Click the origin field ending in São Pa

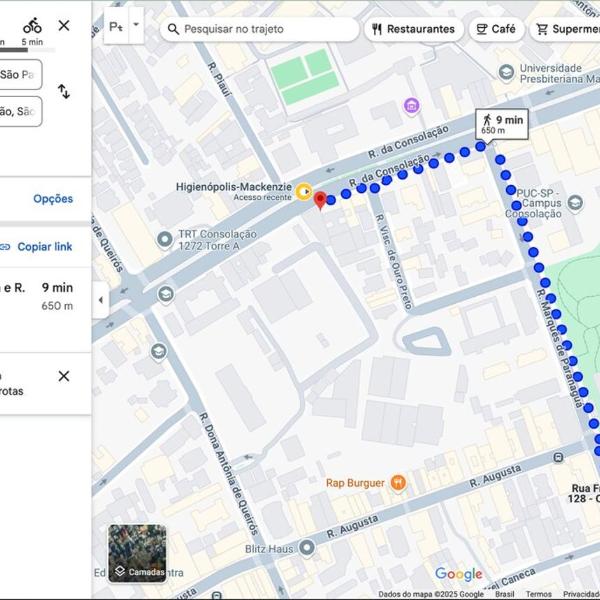(19, 74)
